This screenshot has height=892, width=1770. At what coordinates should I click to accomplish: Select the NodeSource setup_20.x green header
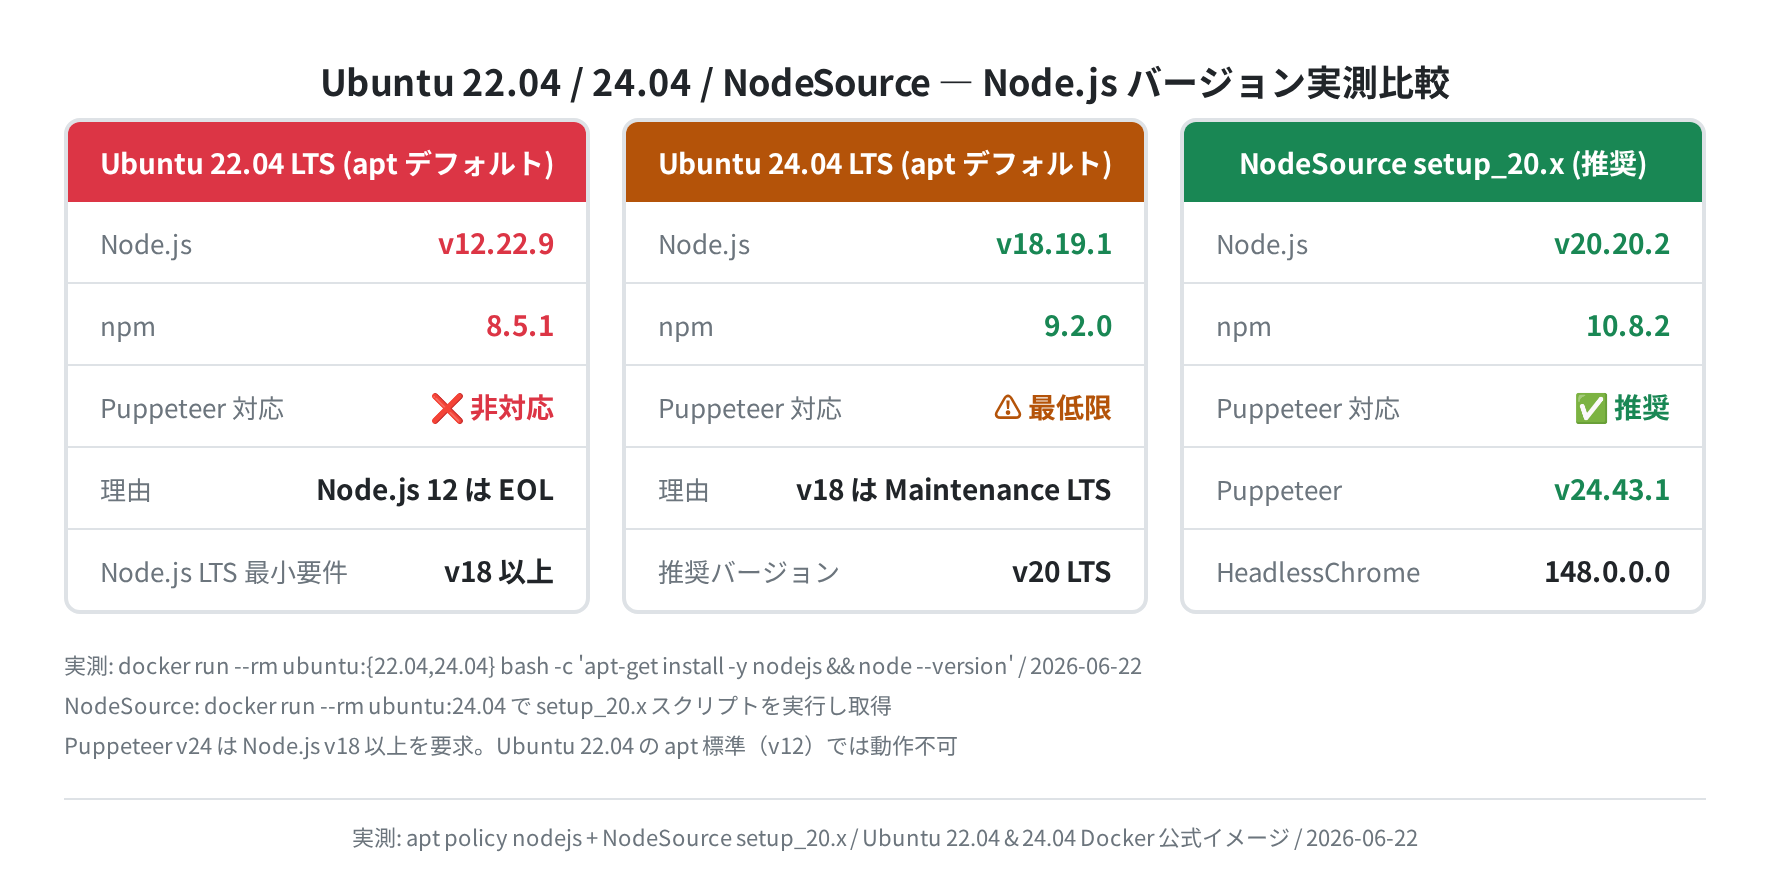click(1443, 162)
